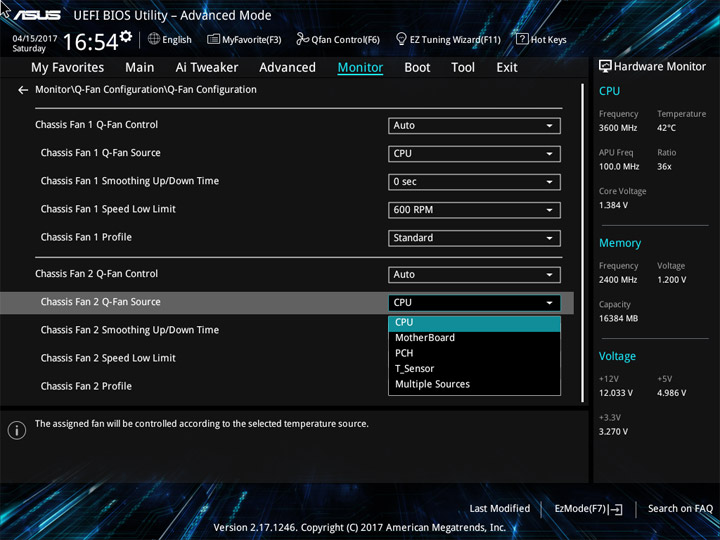Image resolution: width=720 pixels, height=540 pixels.
Task: Click Core Voltage value 1.384 V
Action: [x=613, y=205]
